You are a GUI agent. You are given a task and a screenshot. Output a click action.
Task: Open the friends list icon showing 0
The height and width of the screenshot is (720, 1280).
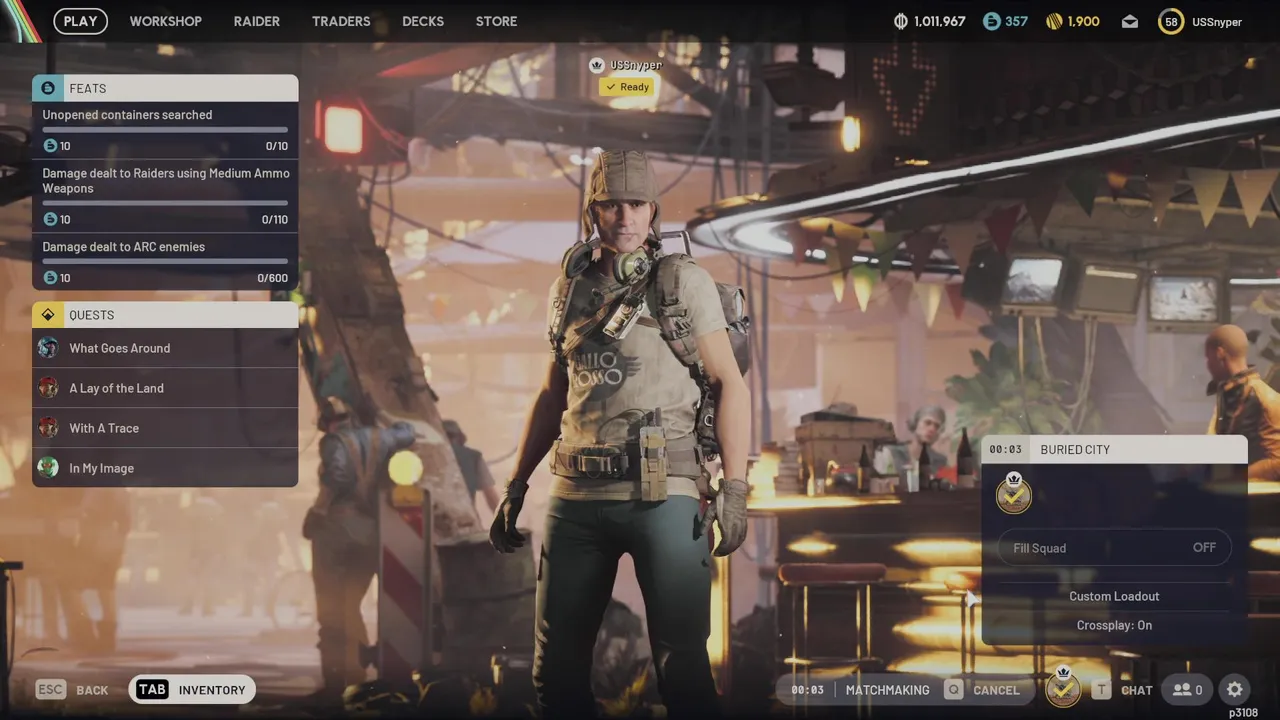tap(1188, 690)
